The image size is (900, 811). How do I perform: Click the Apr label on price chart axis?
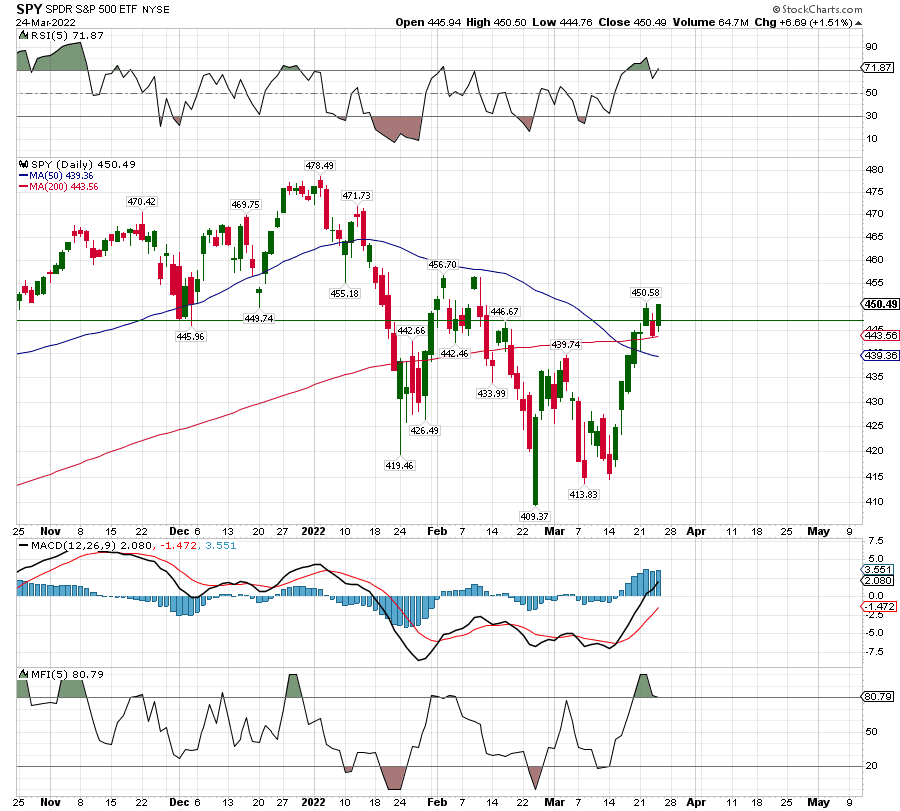[696, 531]
